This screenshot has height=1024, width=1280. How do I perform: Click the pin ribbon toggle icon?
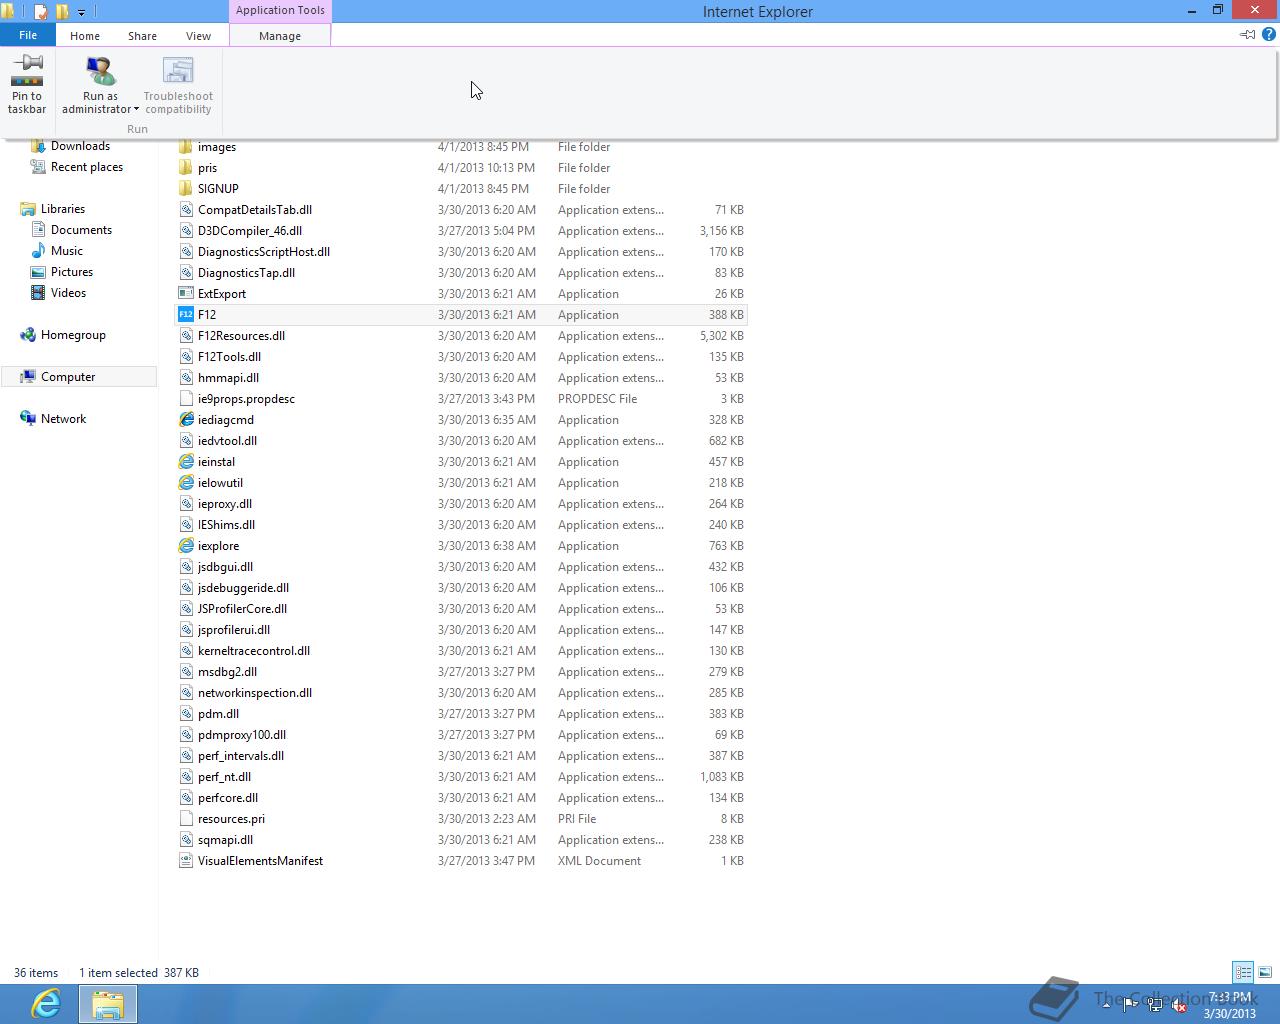pyautogui.click(x=1247, y=34)
